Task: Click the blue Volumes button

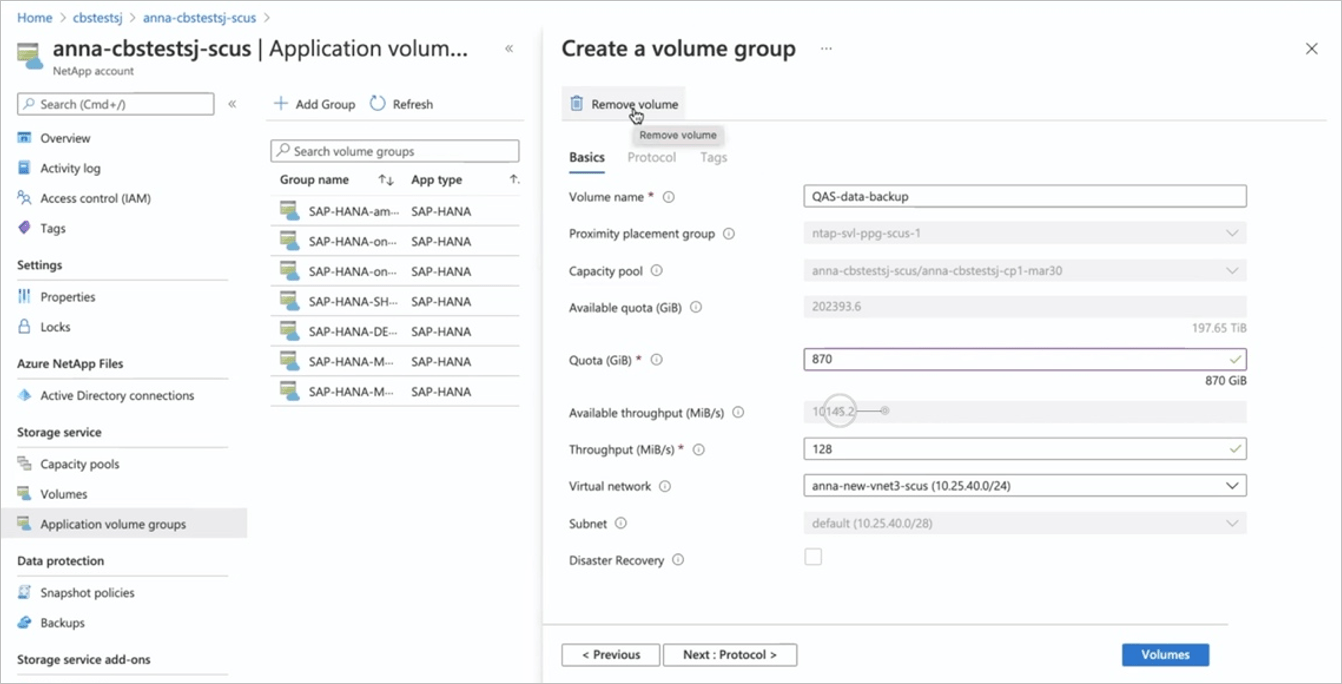Action: [1164, 654]
